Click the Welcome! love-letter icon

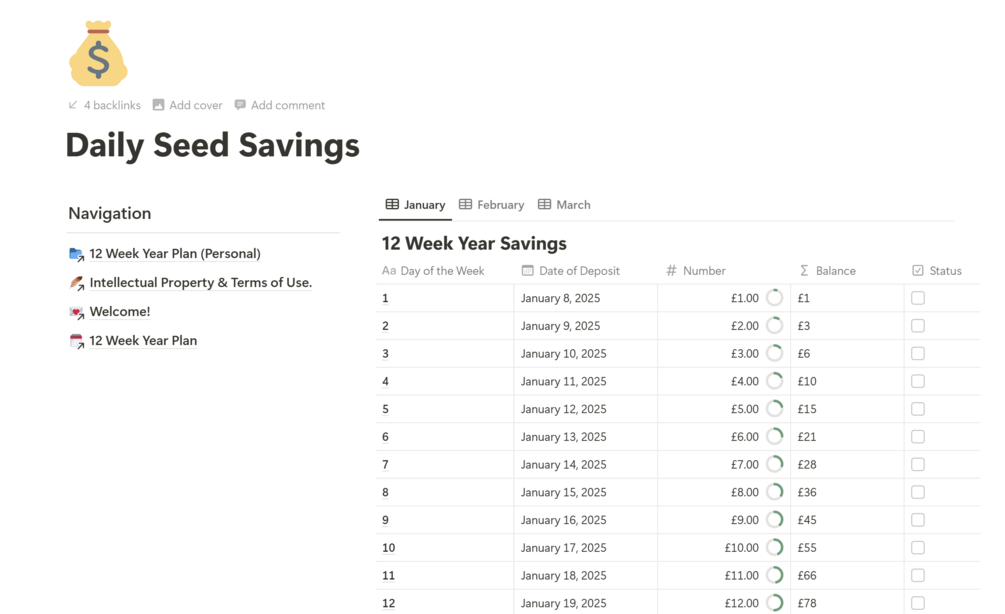76,312
